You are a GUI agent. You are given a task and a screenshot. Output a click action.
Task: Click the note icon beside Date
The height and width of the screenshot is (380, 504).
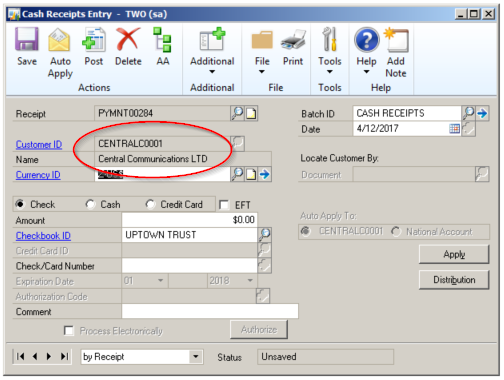pyautogui.click(x=469, y=129)
